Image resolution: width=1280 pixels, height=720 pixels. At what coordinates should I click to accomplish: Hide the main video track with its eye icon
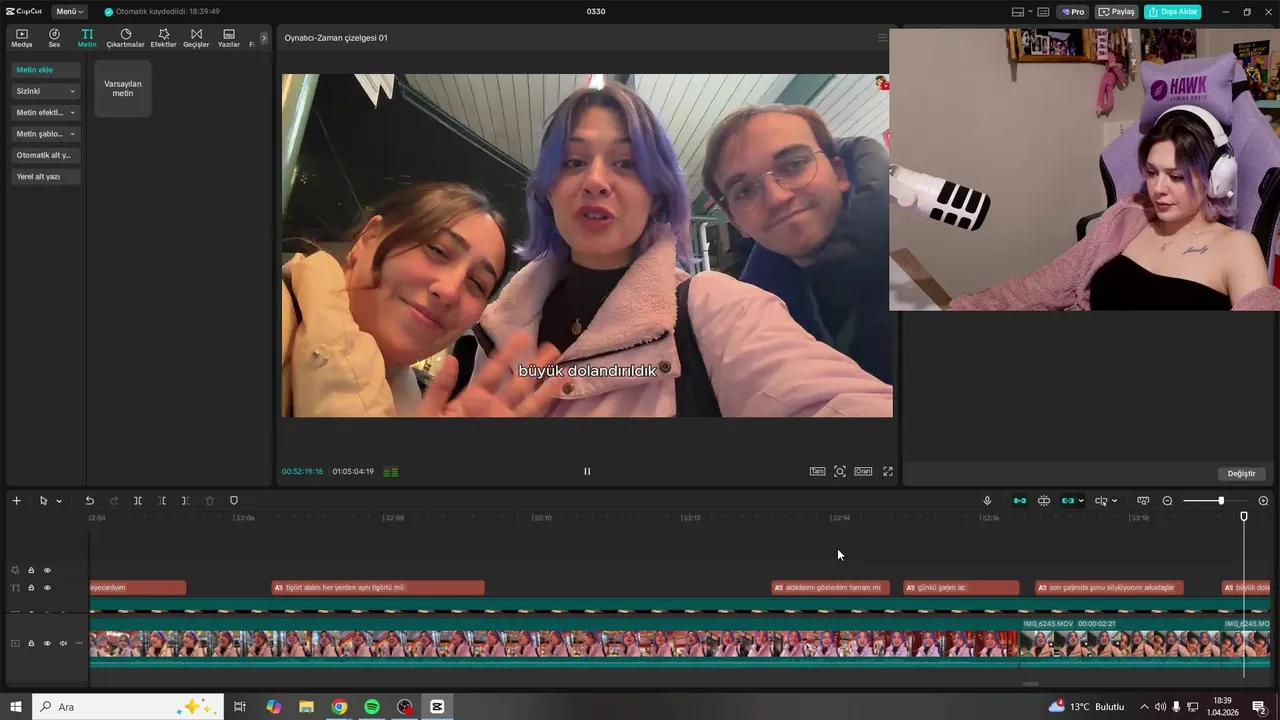pos(47,643)
